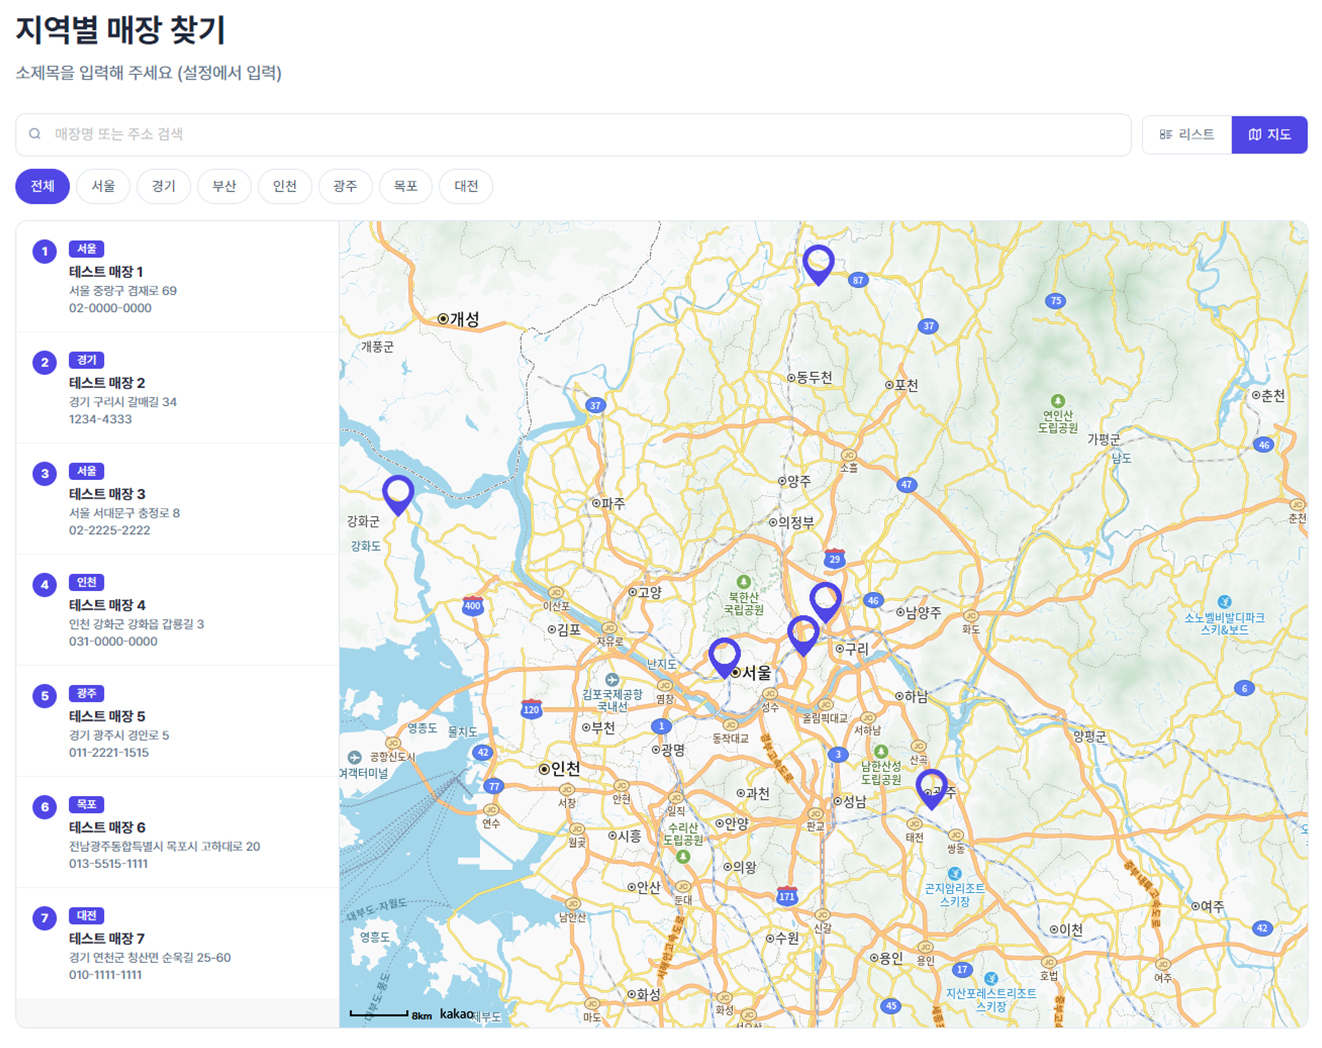The image size is (1322, 1048).
Task: Click the 인천 city label on map
Action: click(x=560, y=768)
